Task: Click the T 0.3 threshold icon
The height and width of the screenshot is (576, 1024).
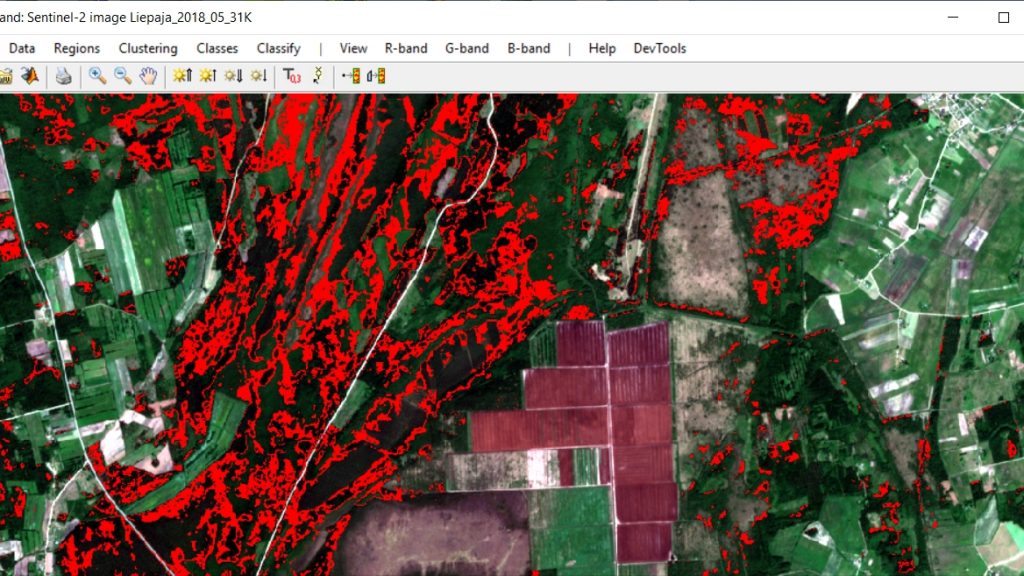Action: click(292, 76)
